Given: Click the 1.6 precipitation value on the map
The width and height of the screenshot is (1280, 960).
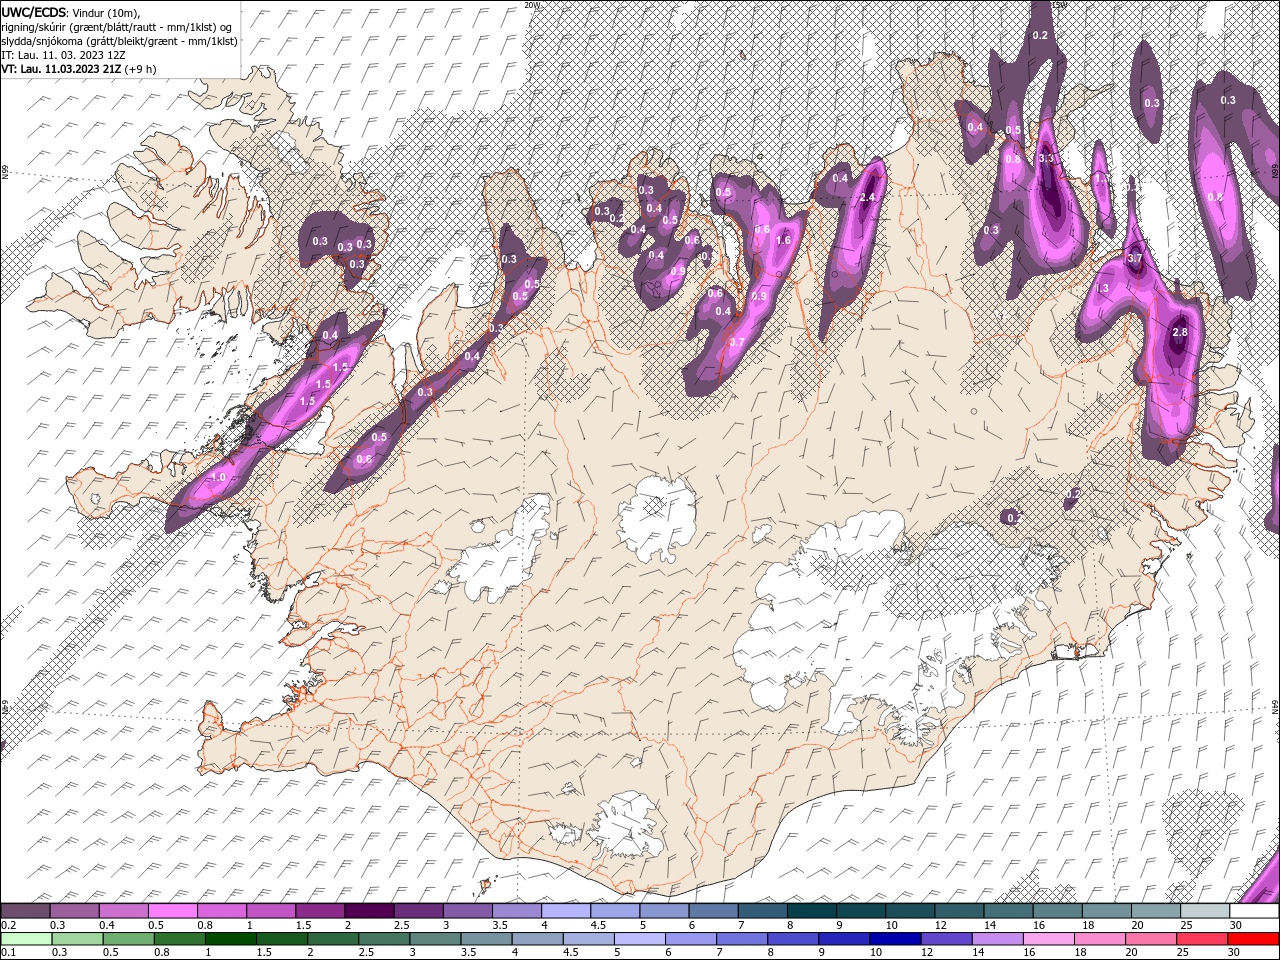Looking at the screenshot, I should point(783,240).
